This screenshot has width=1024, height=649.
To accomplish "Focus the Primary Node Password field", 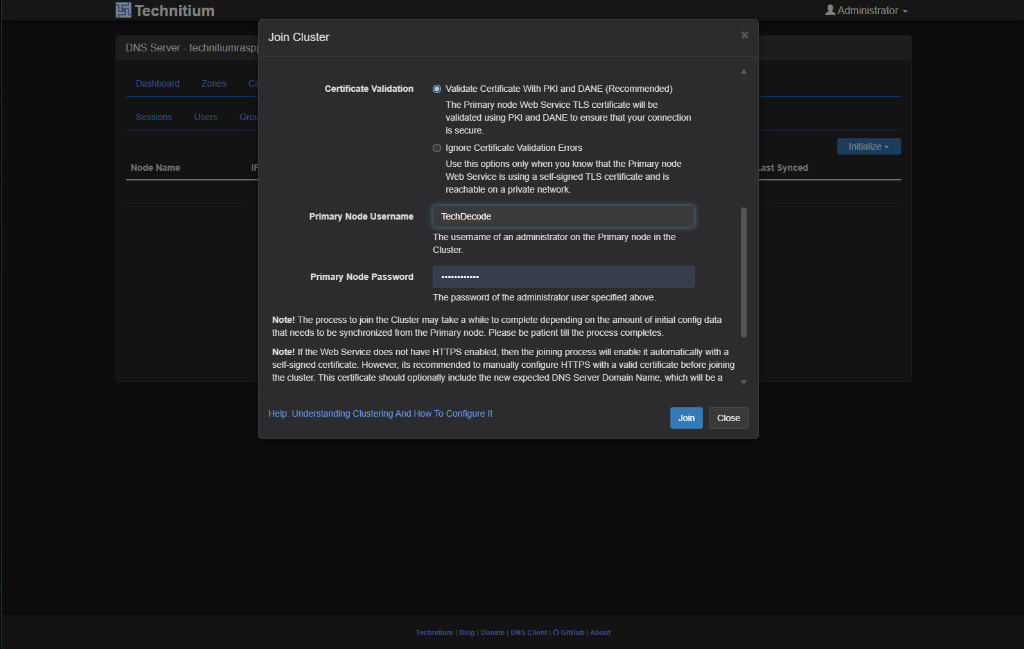I will pos(564,277).
